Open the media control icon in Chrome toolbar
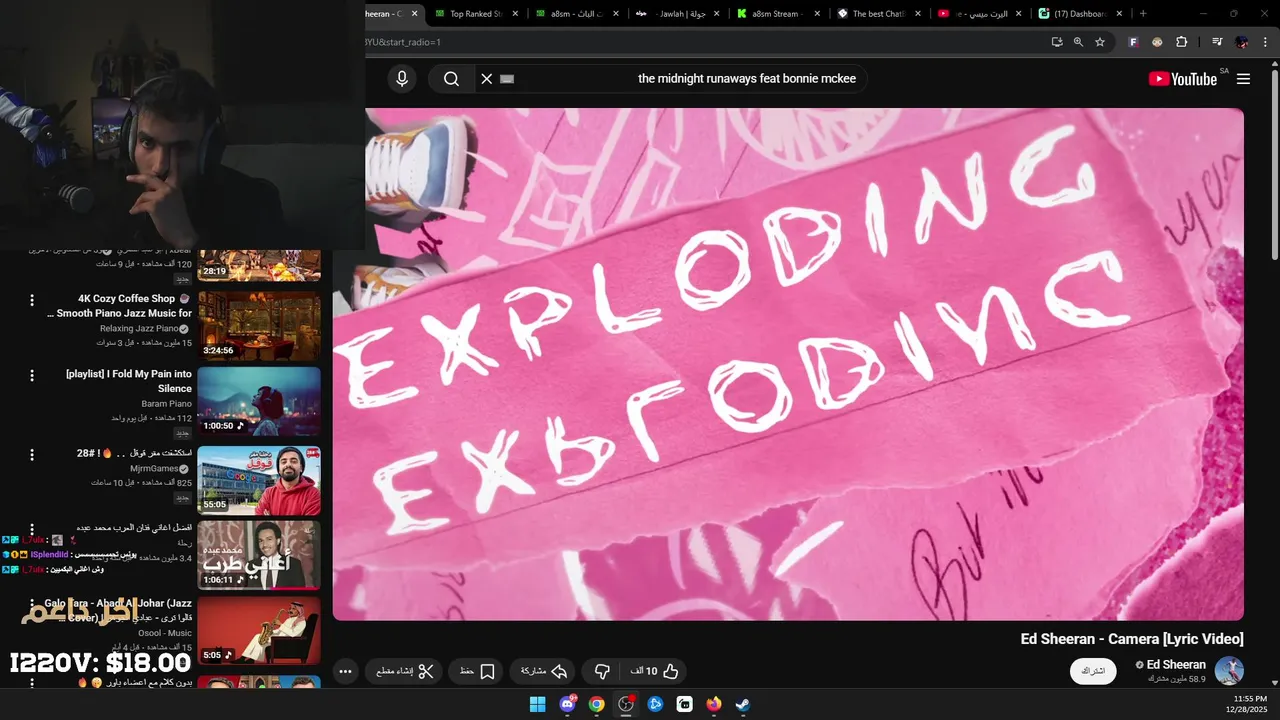 [x=1217, y=42]
